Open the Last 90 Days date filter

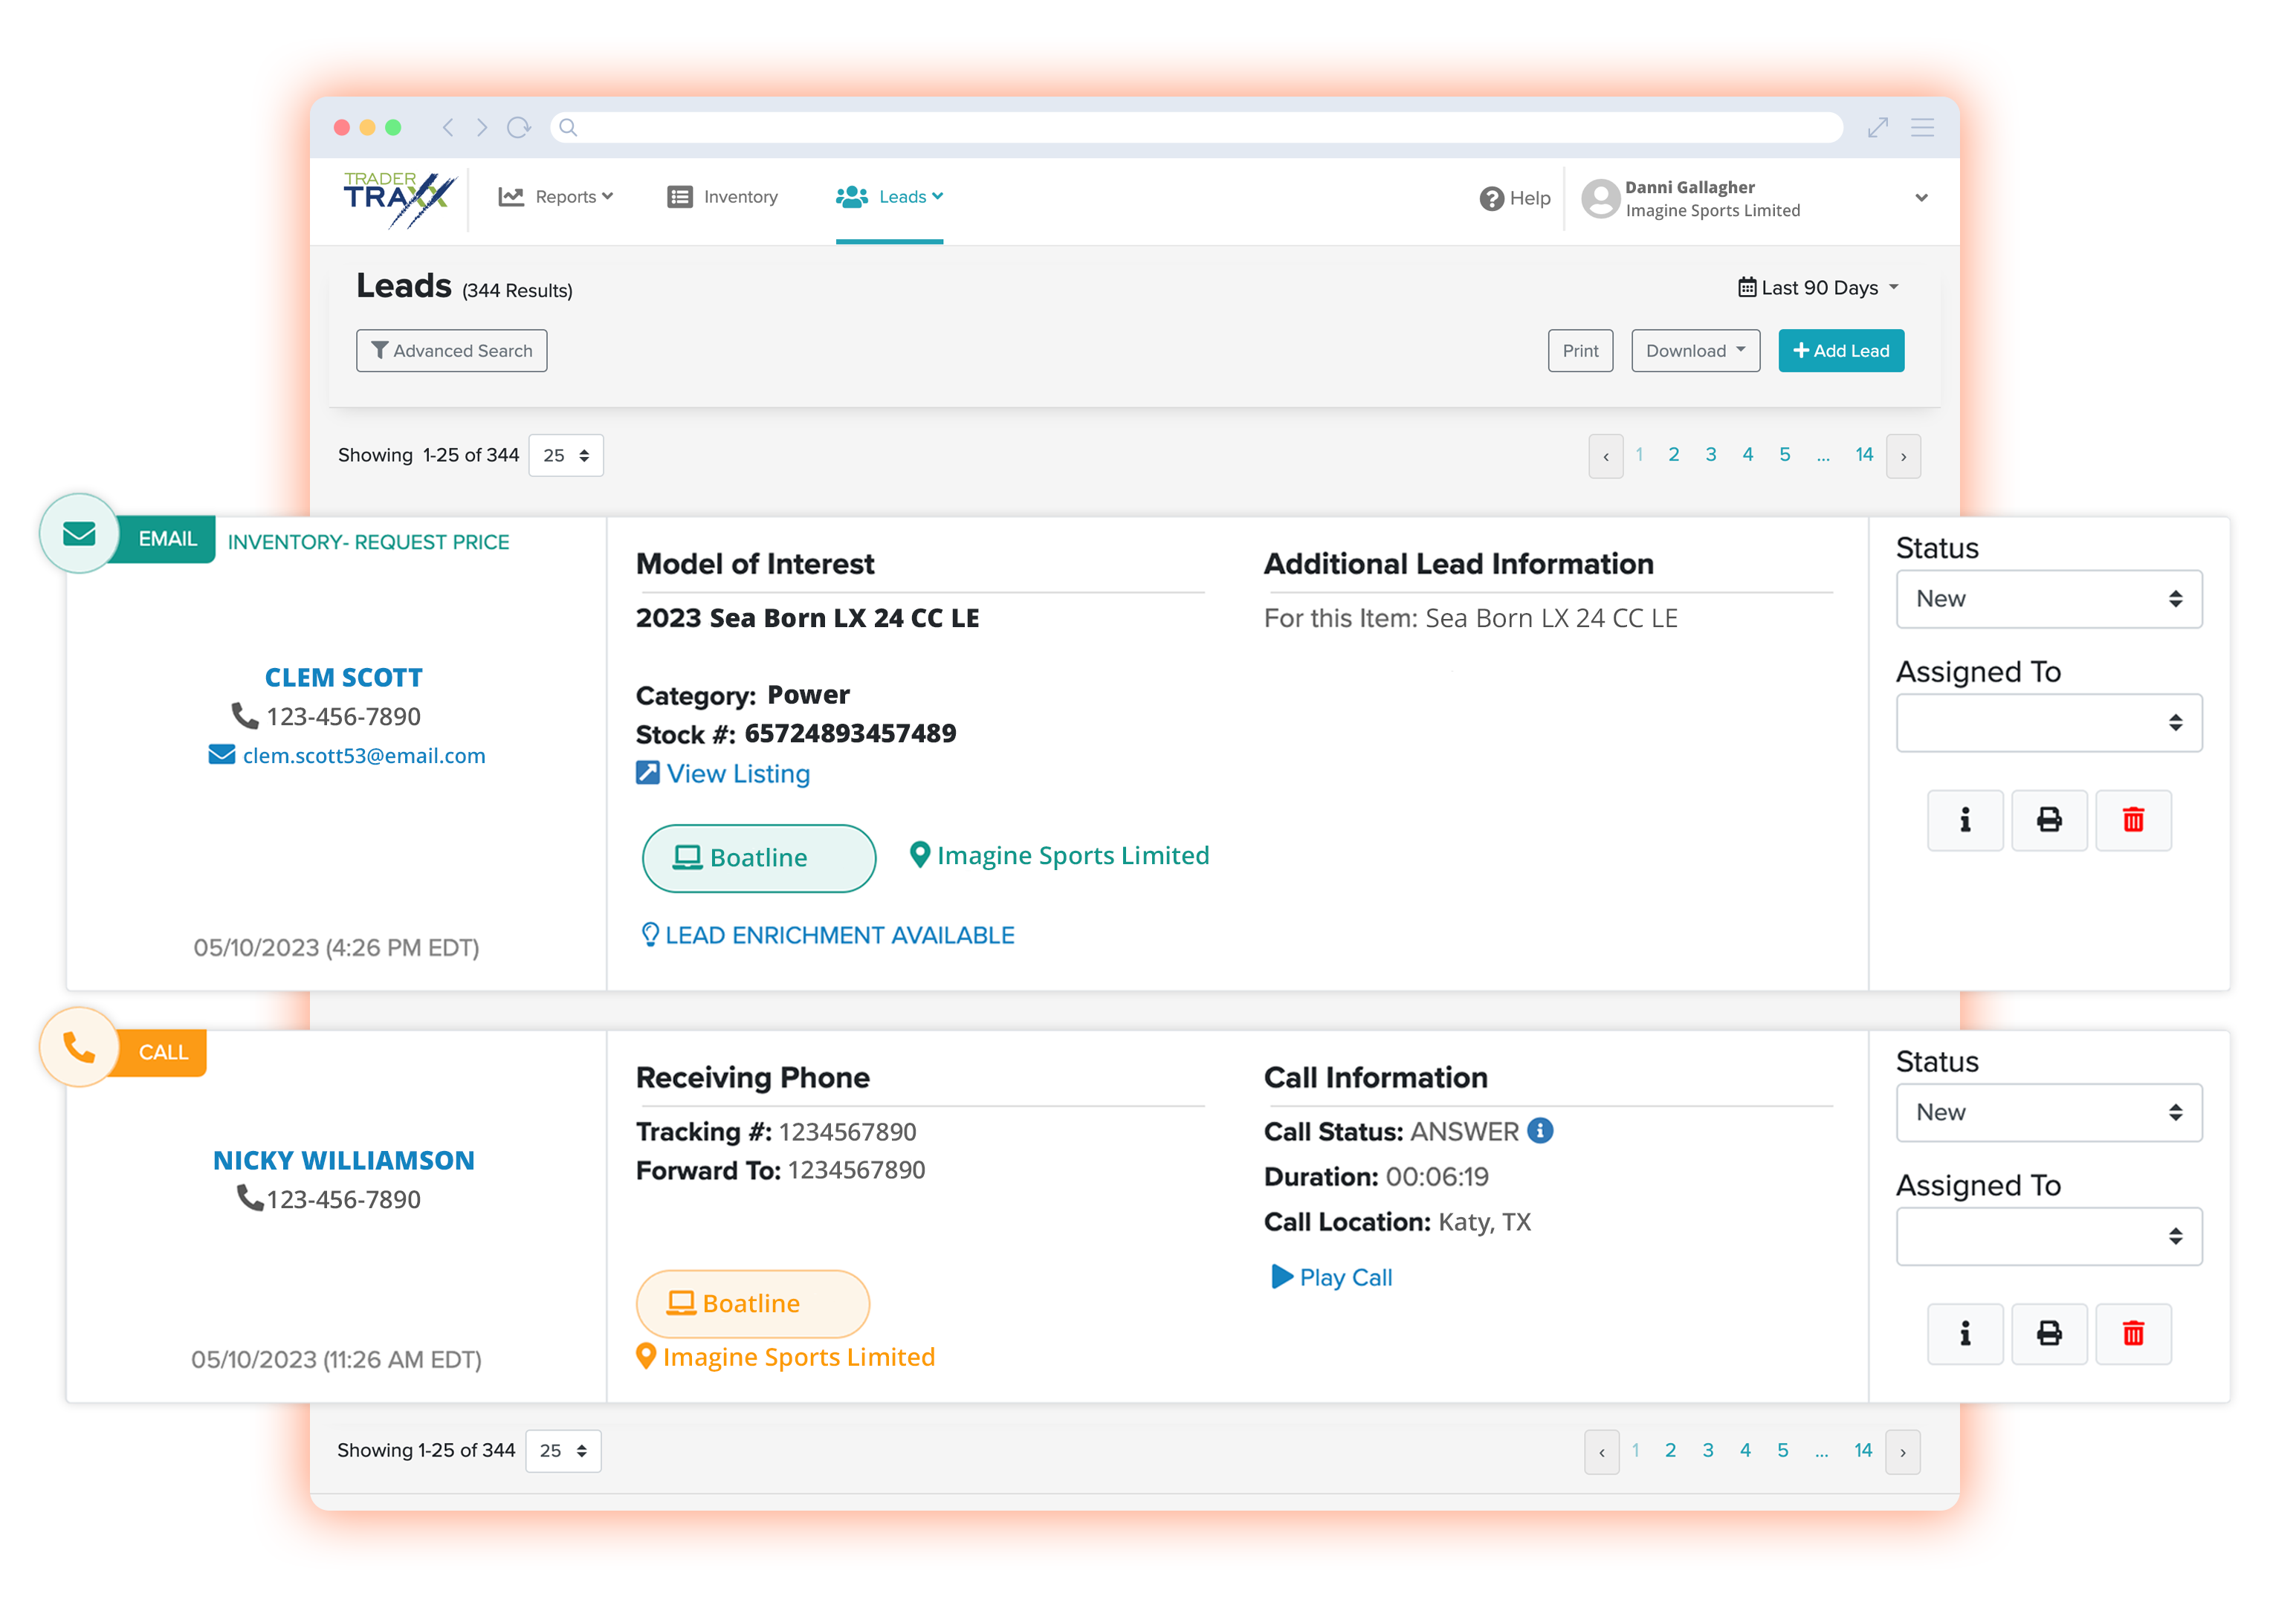(x=1818, y=288)
